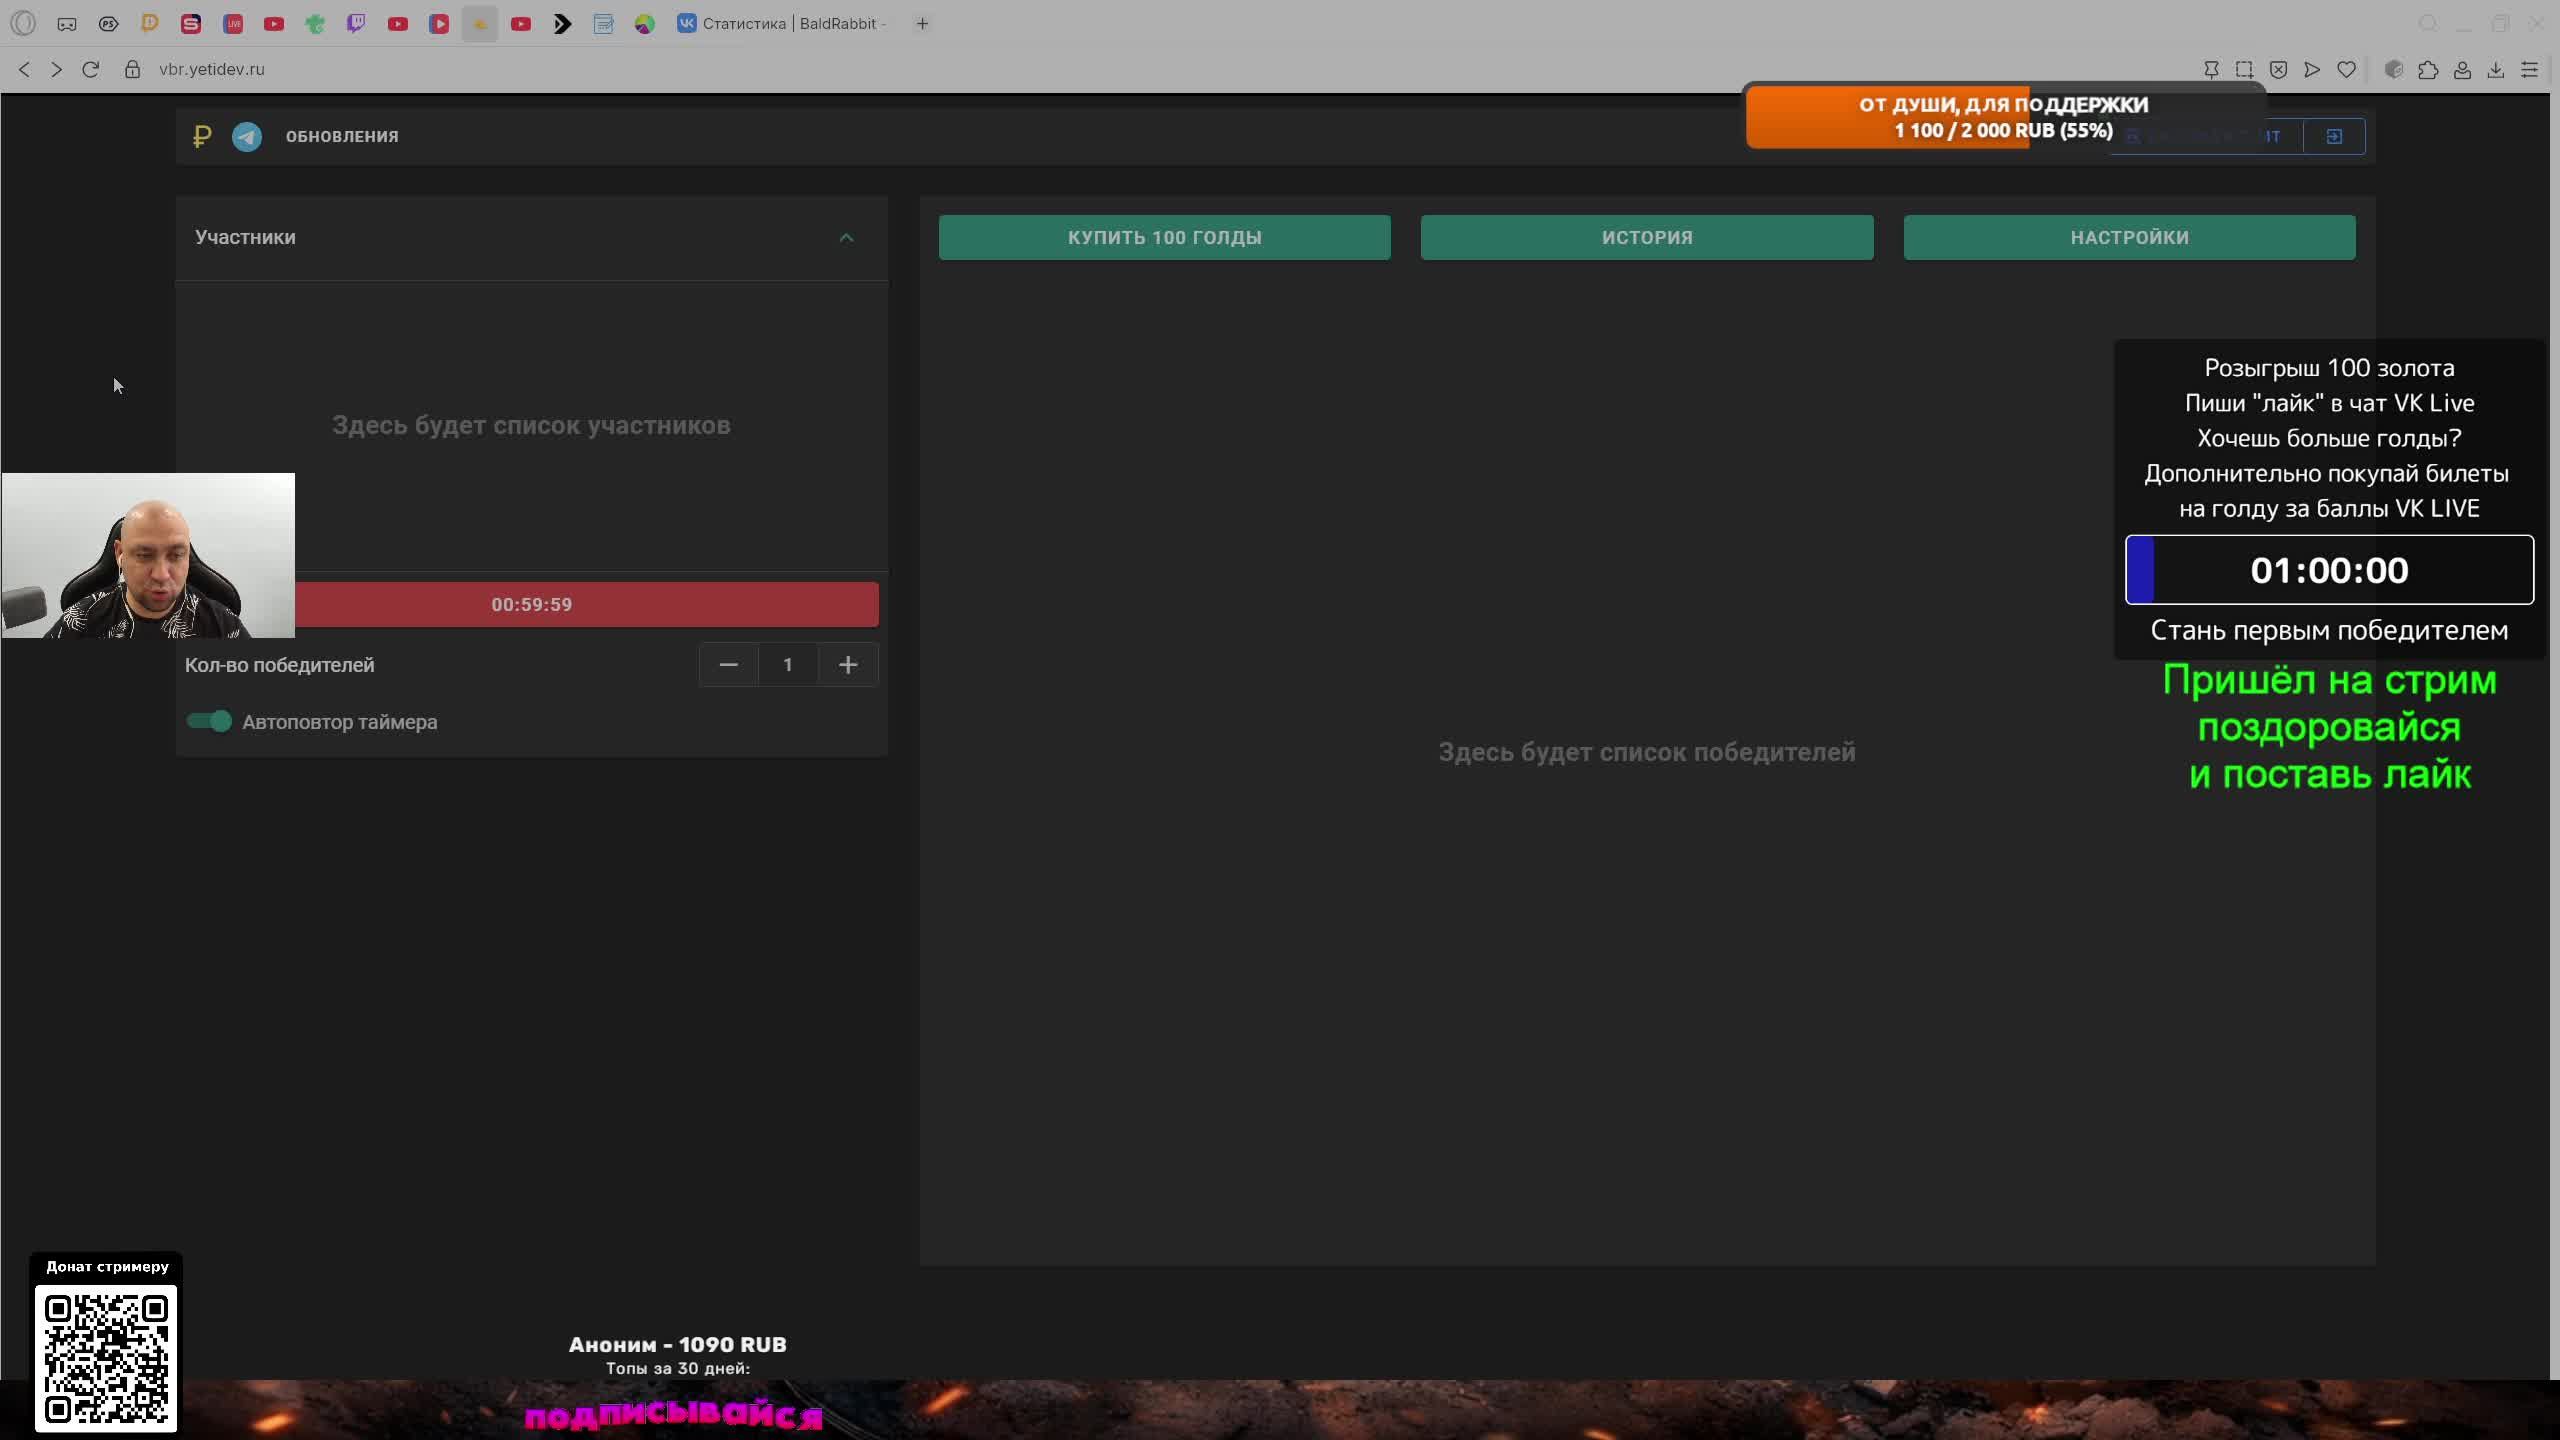Image resolution: width=2560 pixels, height=1440 pixels.
Task: Click the snapshot selection icon in toolbar
Action: click(2245, 70)
